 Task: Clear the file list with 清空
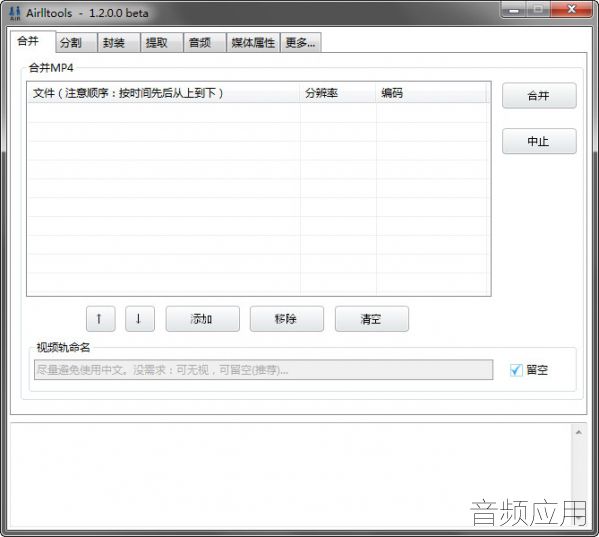[372, 319]
